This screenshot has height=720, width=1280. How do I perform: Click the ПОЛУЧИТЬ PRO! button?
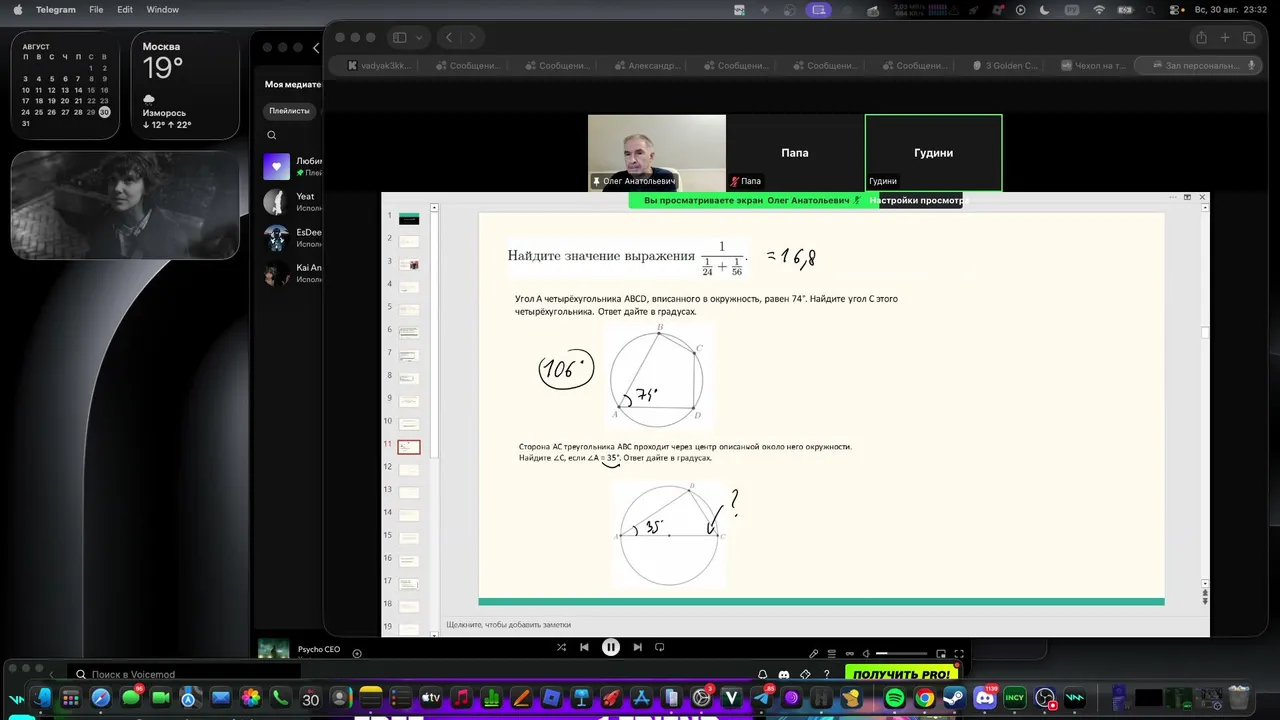point(901,675)
